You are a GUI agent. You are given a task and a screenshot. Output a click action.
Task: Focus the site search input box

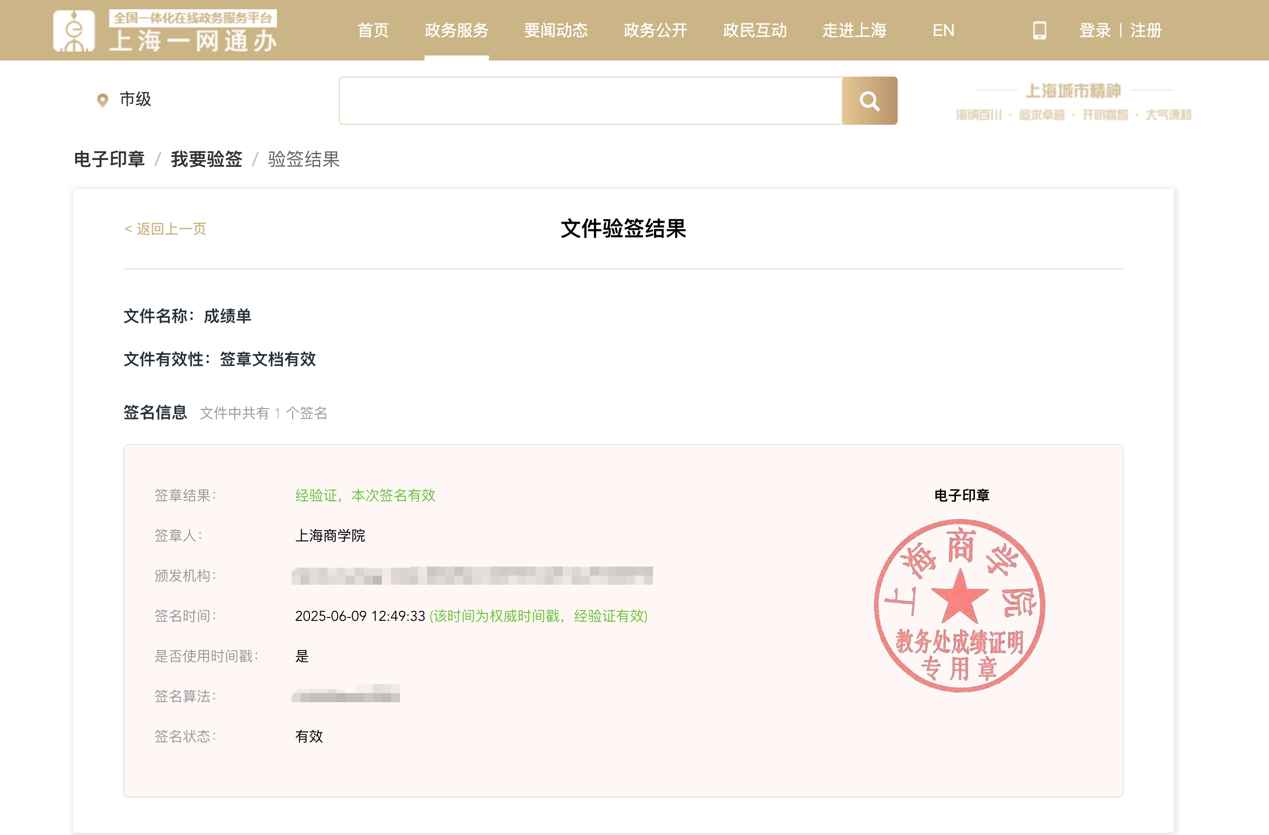pyautogui.click(x=590, y=101)
